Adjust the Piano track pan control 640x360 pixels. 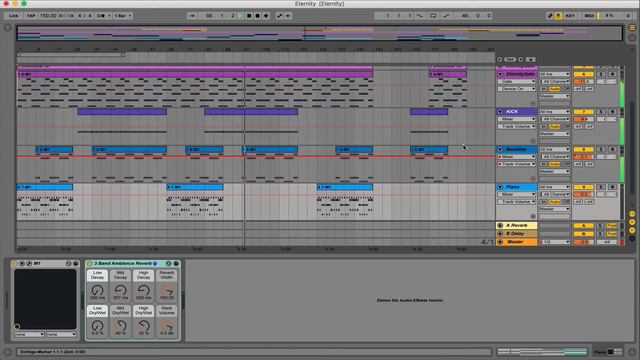[607, 194]
